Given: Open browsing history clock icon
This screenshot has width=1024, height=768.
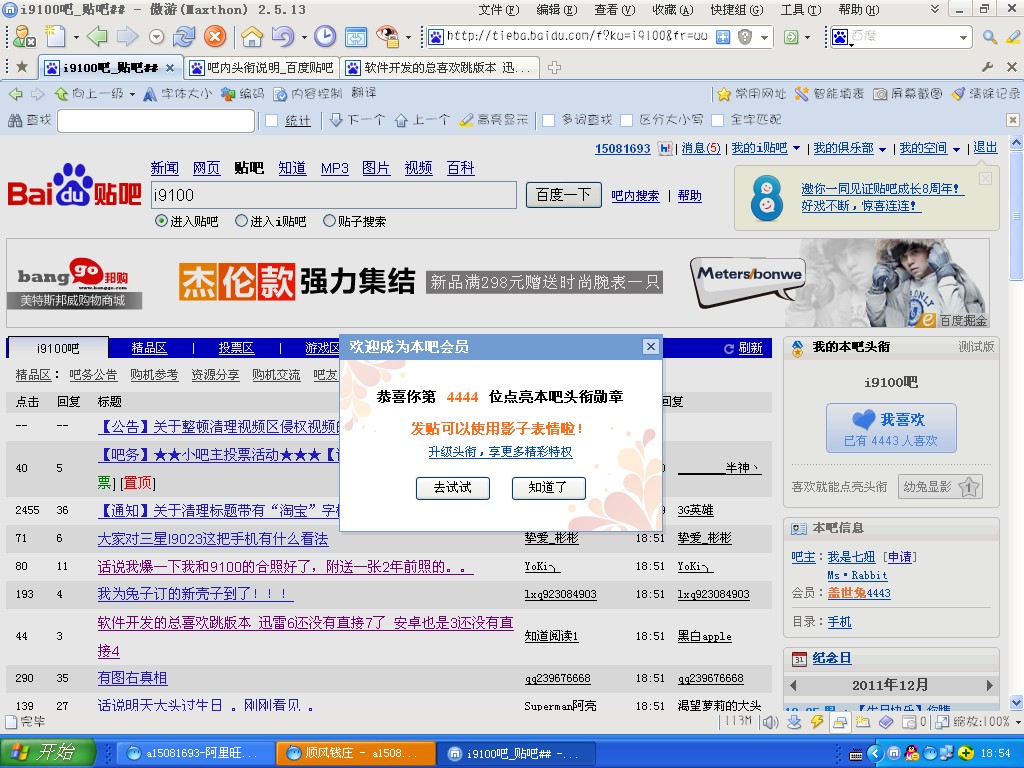Looking at the screenshot, I should coord(325,36).
